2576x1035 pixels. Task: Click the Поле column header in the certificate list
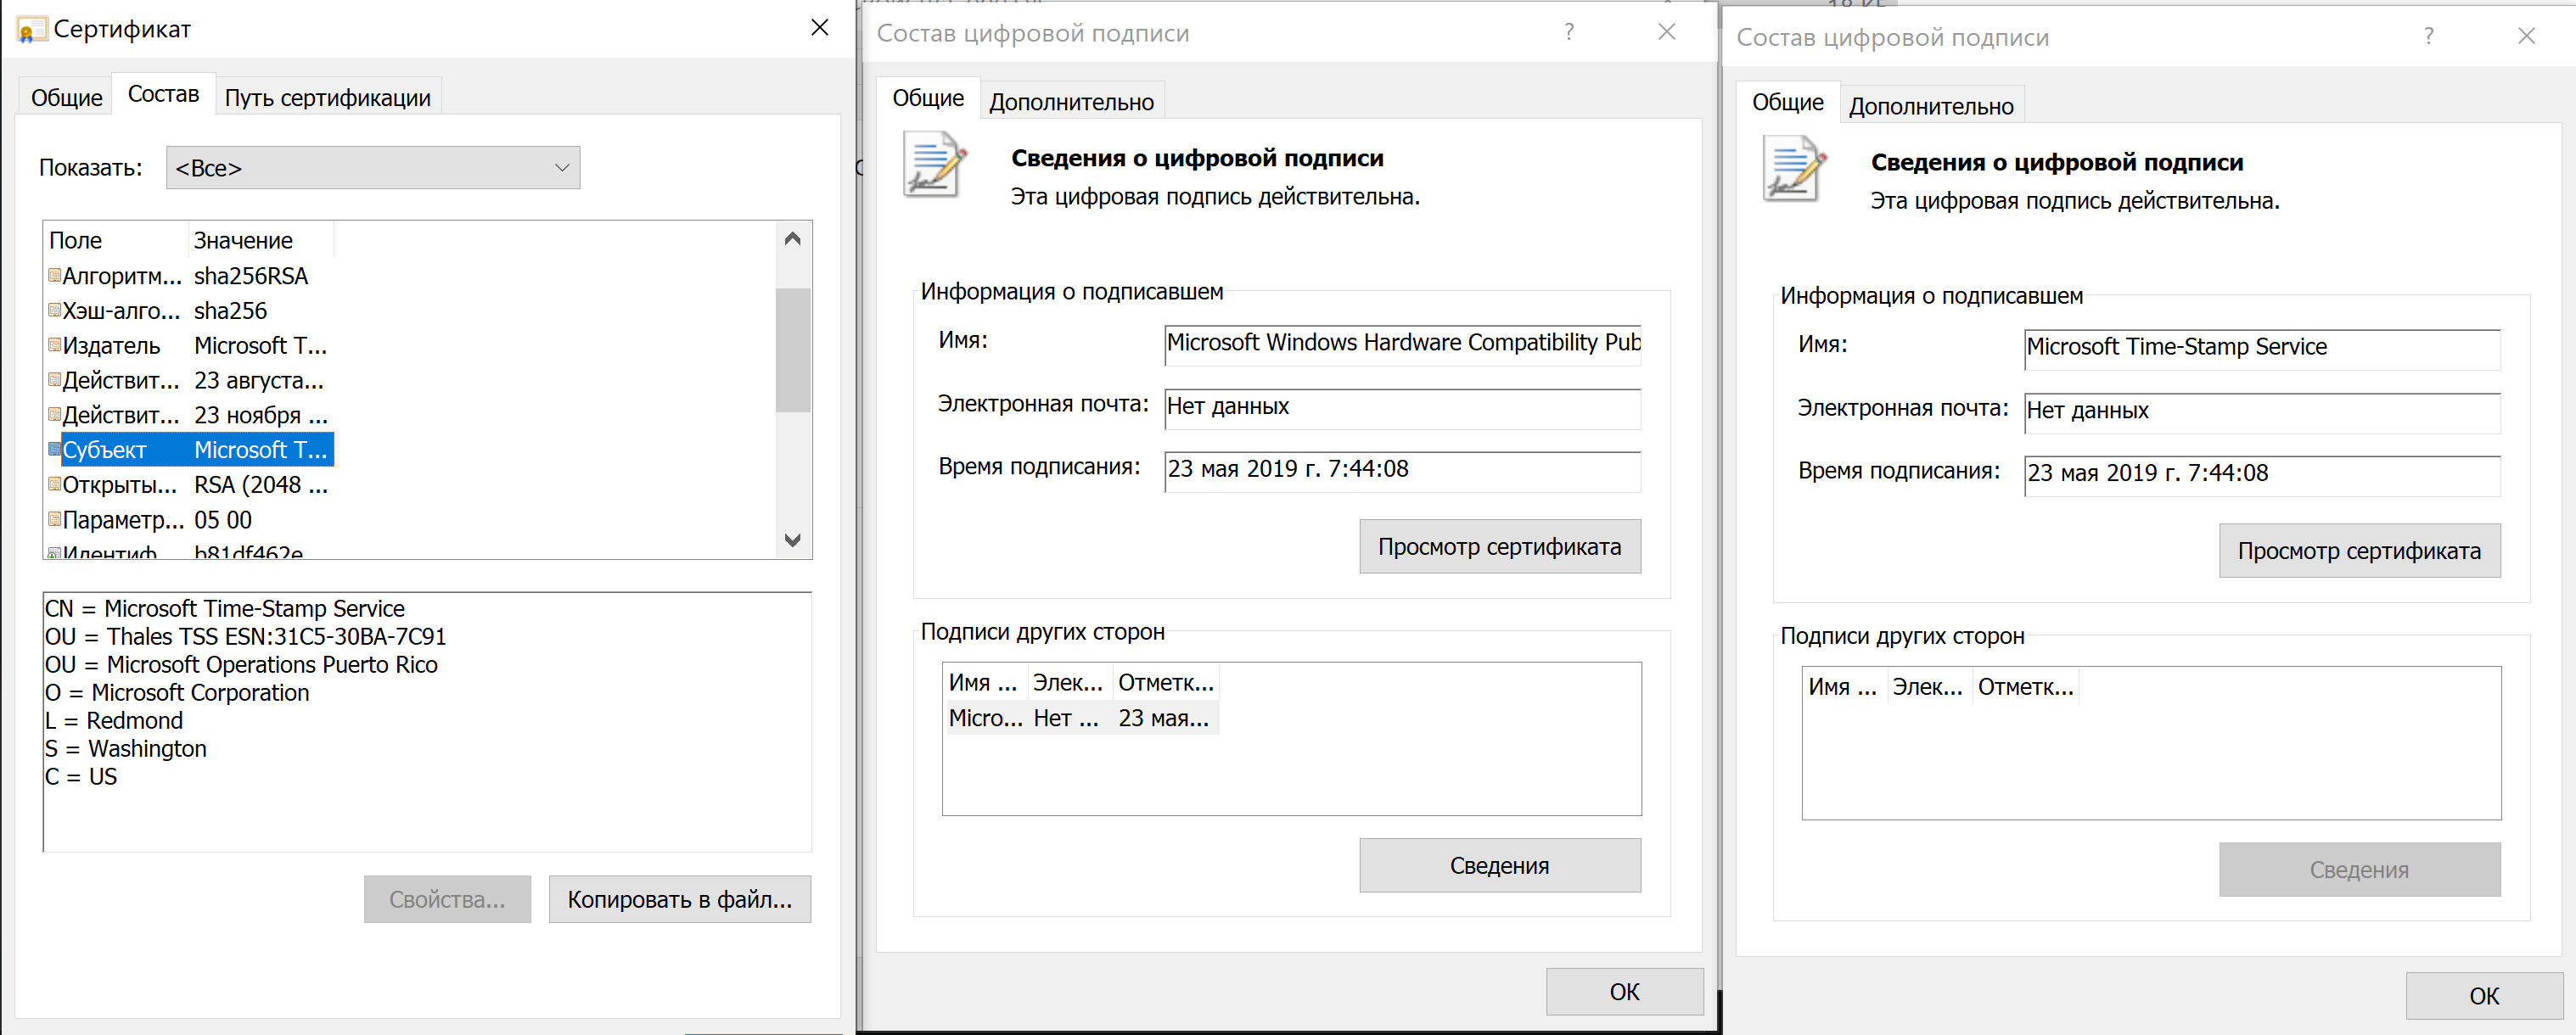coord(117,240)
